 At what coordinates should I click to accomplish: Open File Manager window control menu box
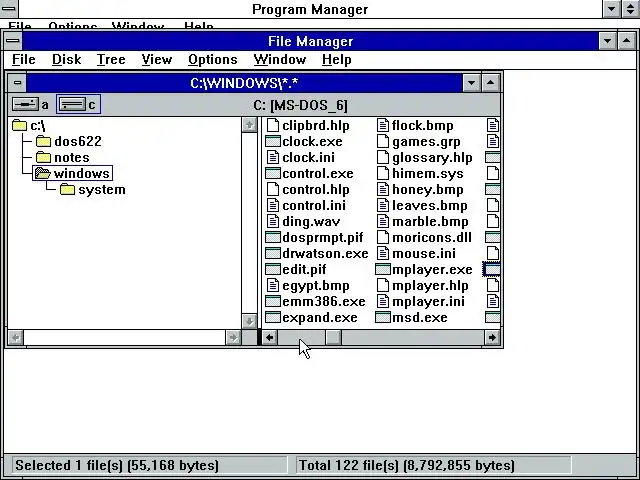[x=13, y=41]
